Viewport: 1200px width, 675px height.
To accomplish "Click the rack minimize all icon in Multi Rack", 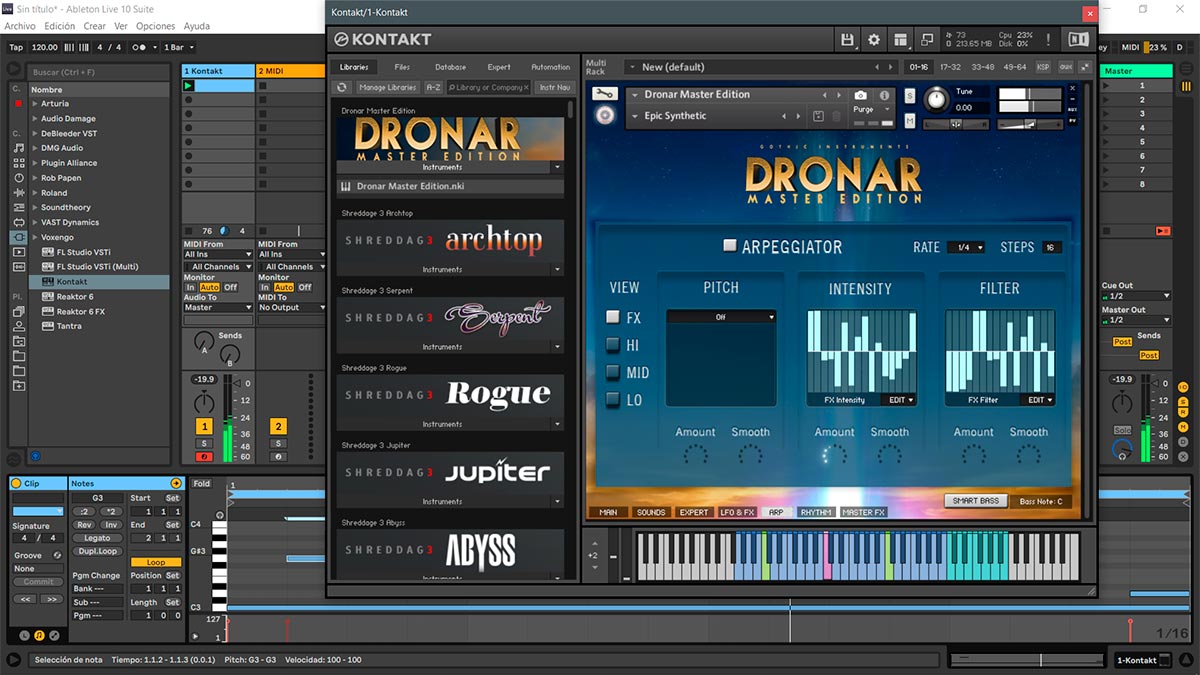I will 1085,67.
